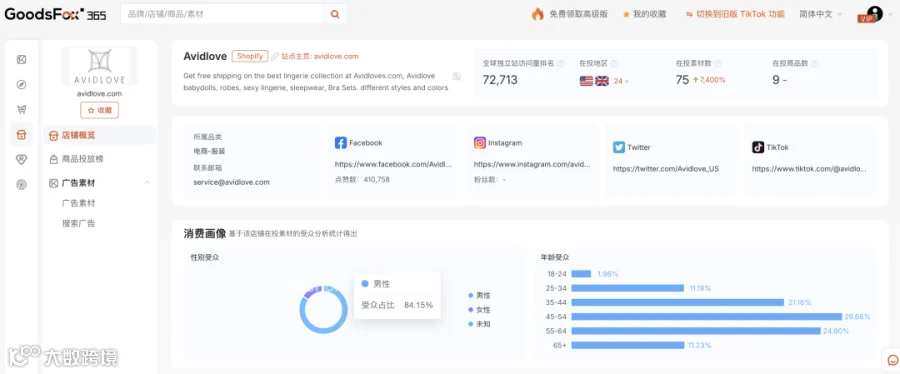The height and width of the screenshot is (374, 900).
Task: Click the Shopify tag
Action: (250, 56)
